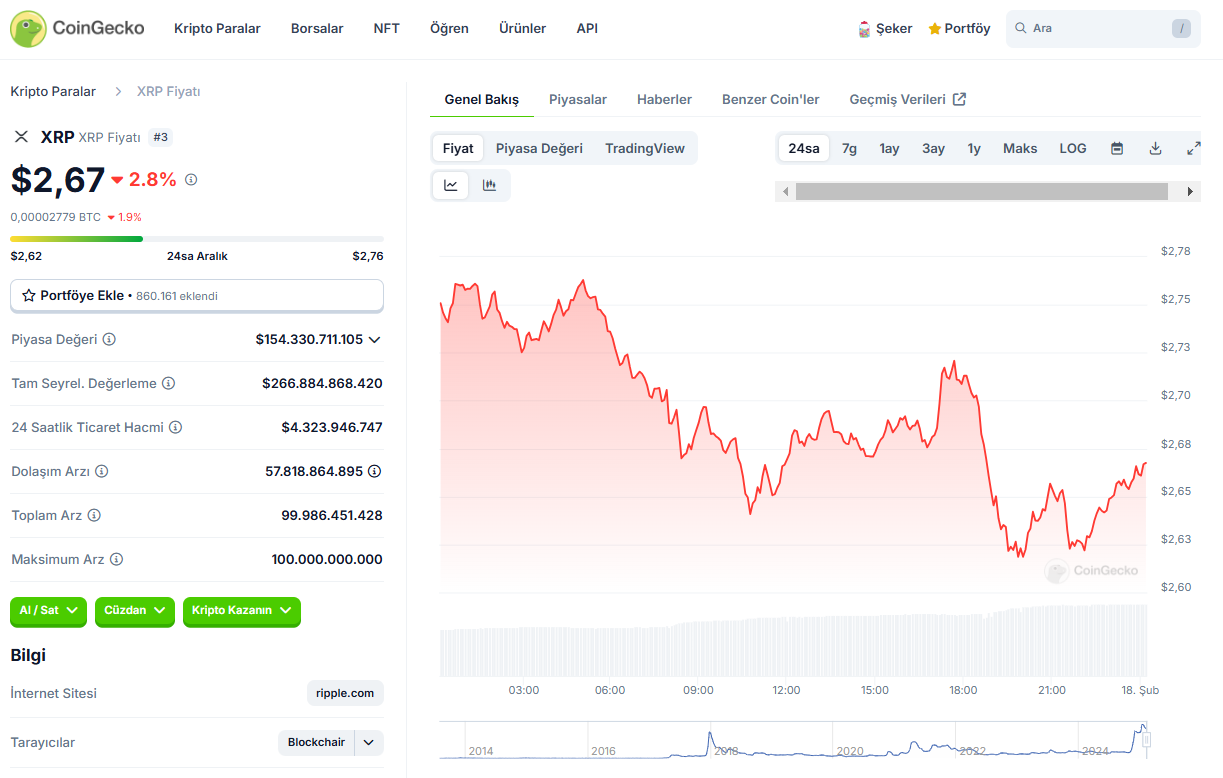This screenshot has width=1223, height=778.
Task: Click the search magnifier icon
Action: 1021,28
